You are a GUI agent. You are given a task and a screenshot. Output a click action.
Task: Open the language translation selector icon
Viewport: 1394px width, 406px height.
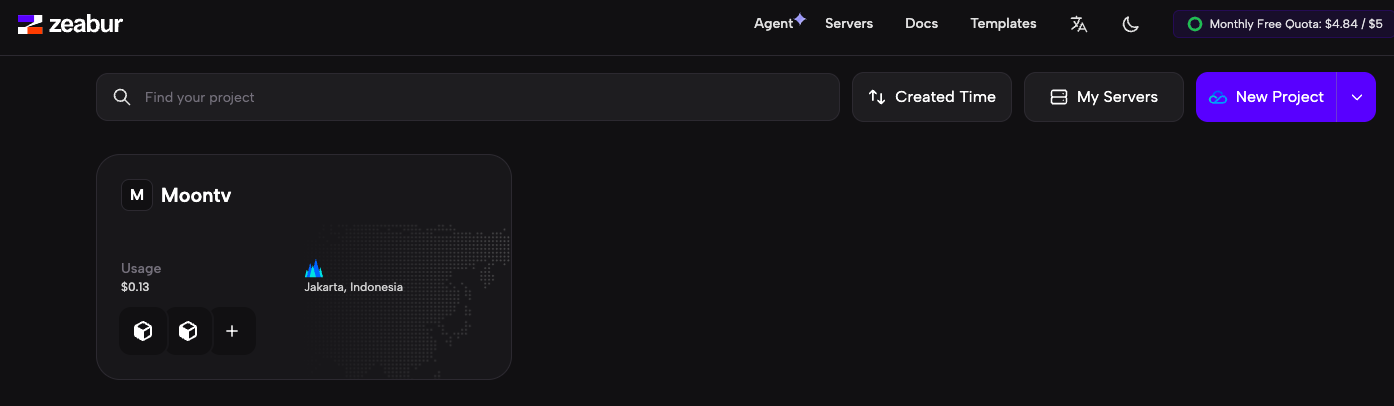(1078, 24)
